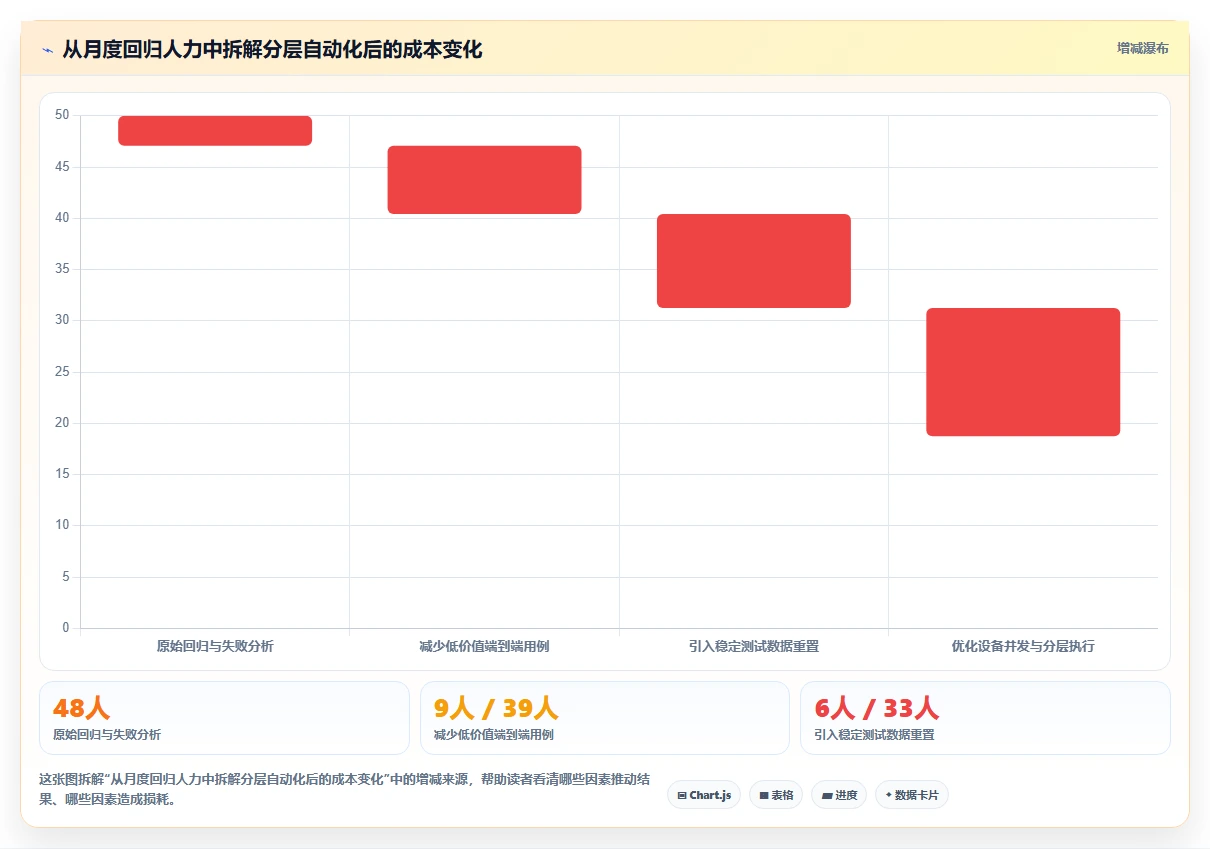Screen dimensions: 1210x849
Task: Click the 48人 data card
Action: [224, 718]
